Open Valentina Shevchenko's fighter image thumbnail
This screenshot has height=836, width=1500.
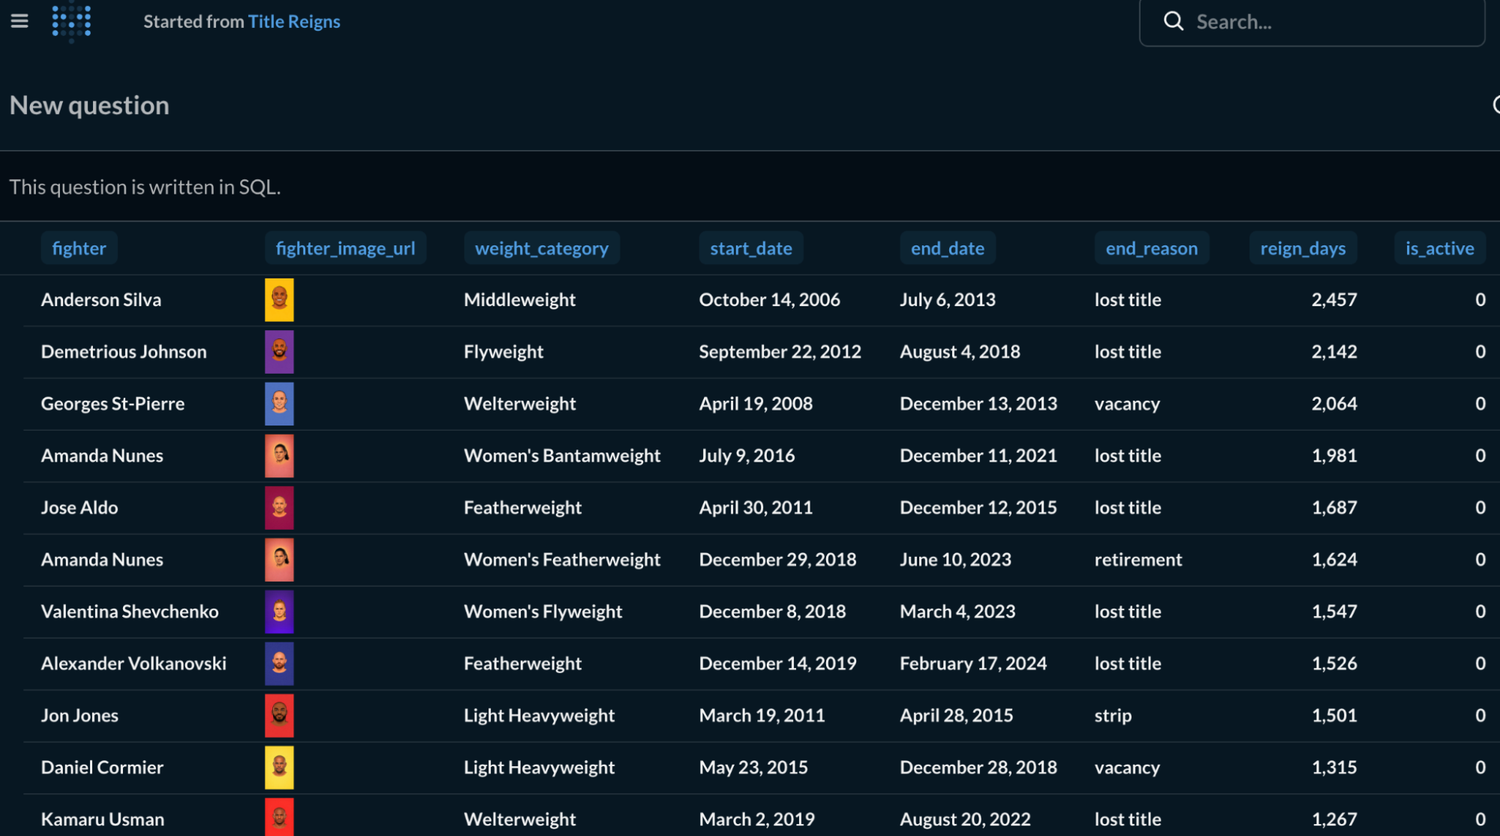pos(279,612)
